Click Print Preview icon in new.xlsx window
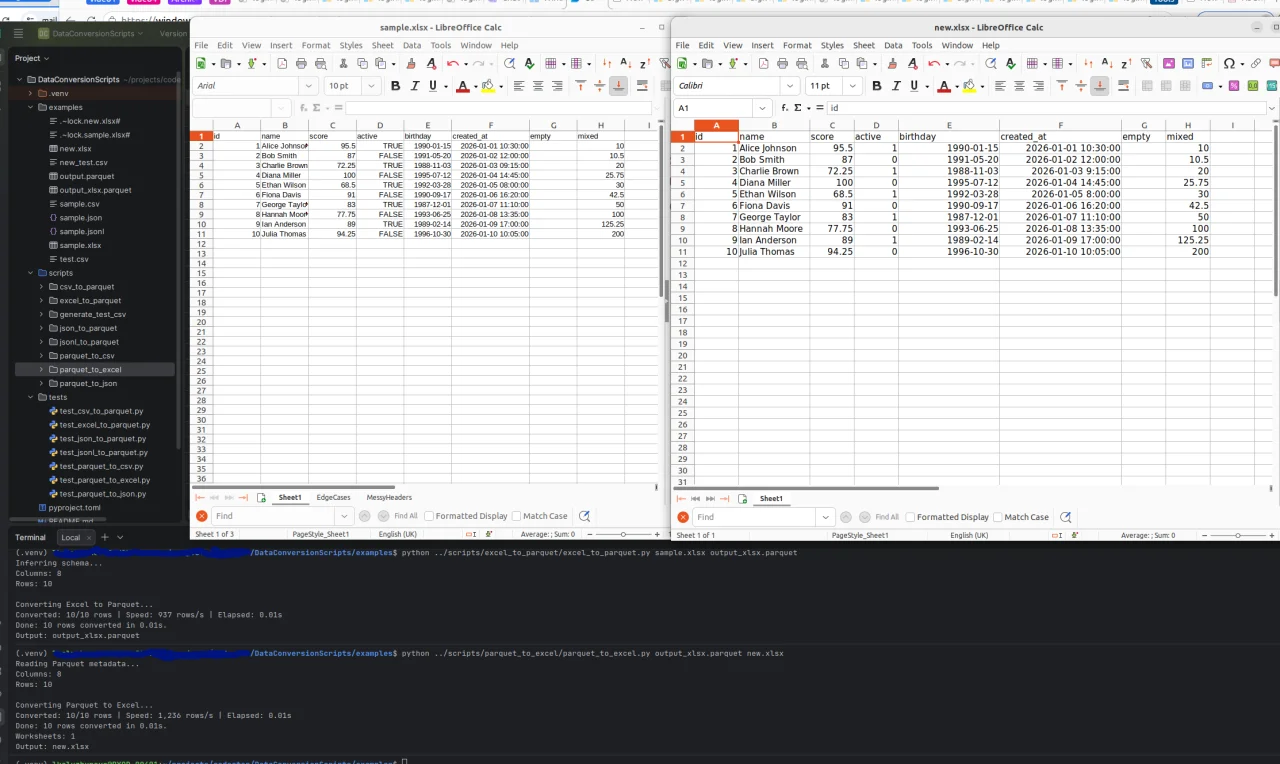 [x=802, y=63]
